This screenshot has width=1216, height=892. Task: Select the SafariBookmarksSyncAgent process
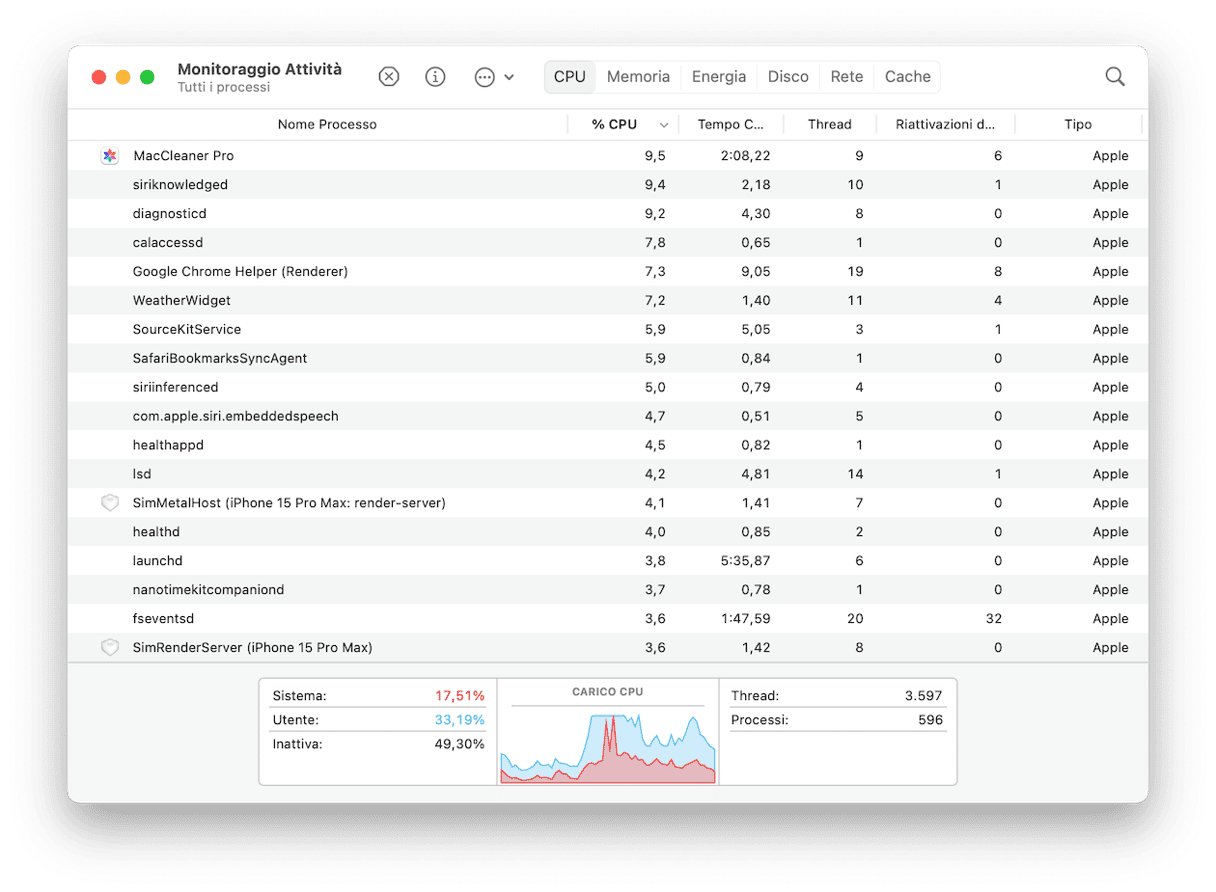tap(608, 359)
